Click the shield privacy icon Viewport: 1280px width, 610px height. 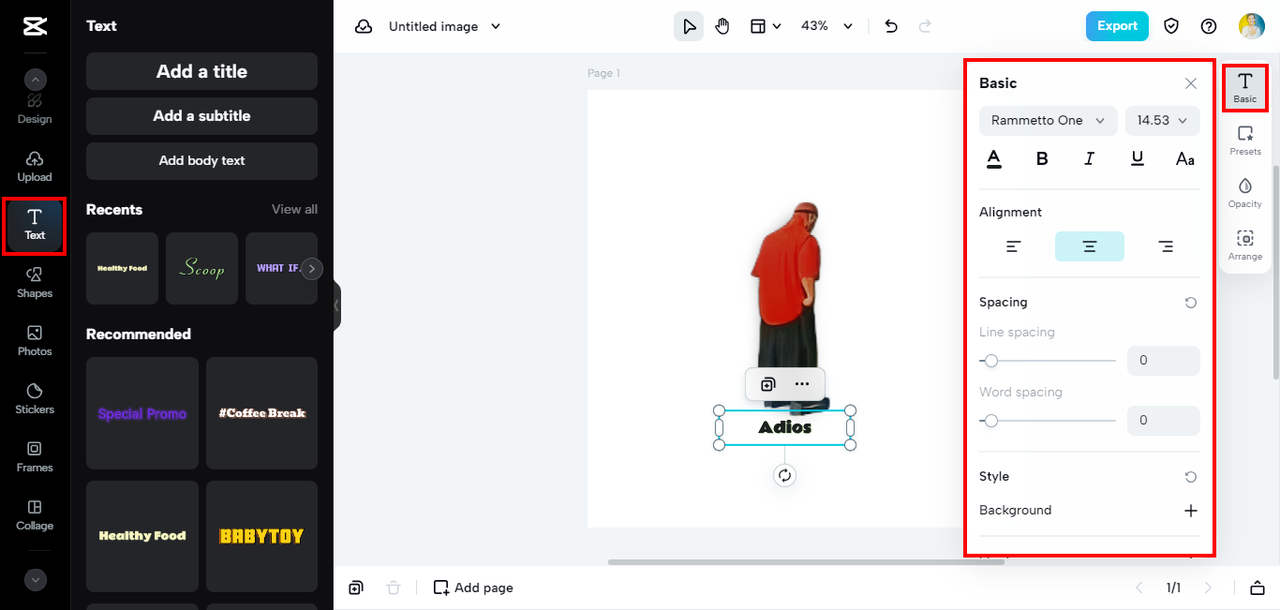[1171, 27]
